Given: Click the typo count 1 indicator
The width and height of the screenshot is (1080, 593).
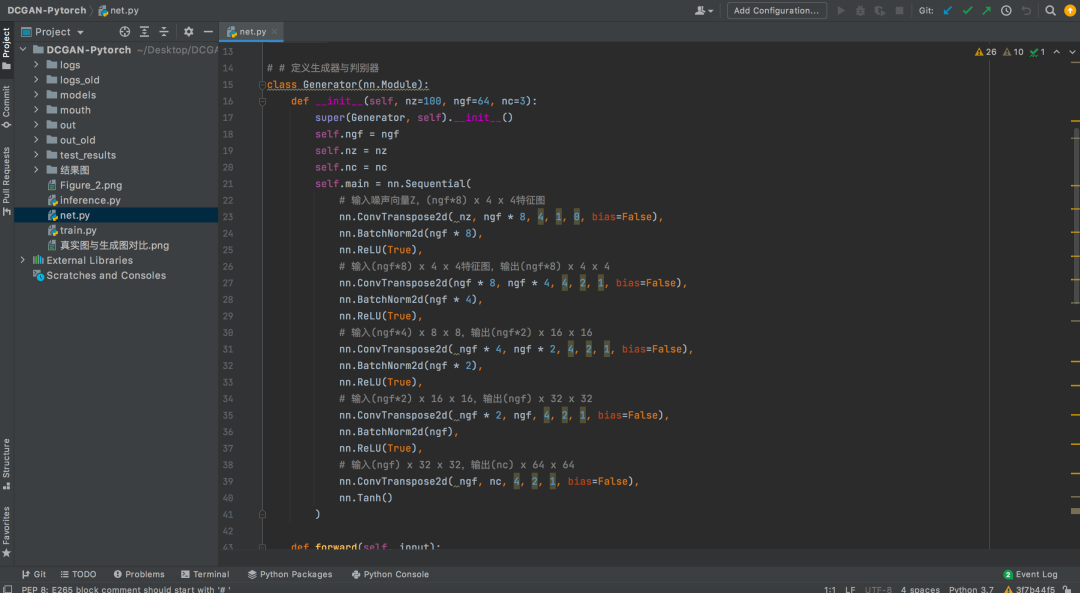Looking at the screenshot, I should (1037, 52).
